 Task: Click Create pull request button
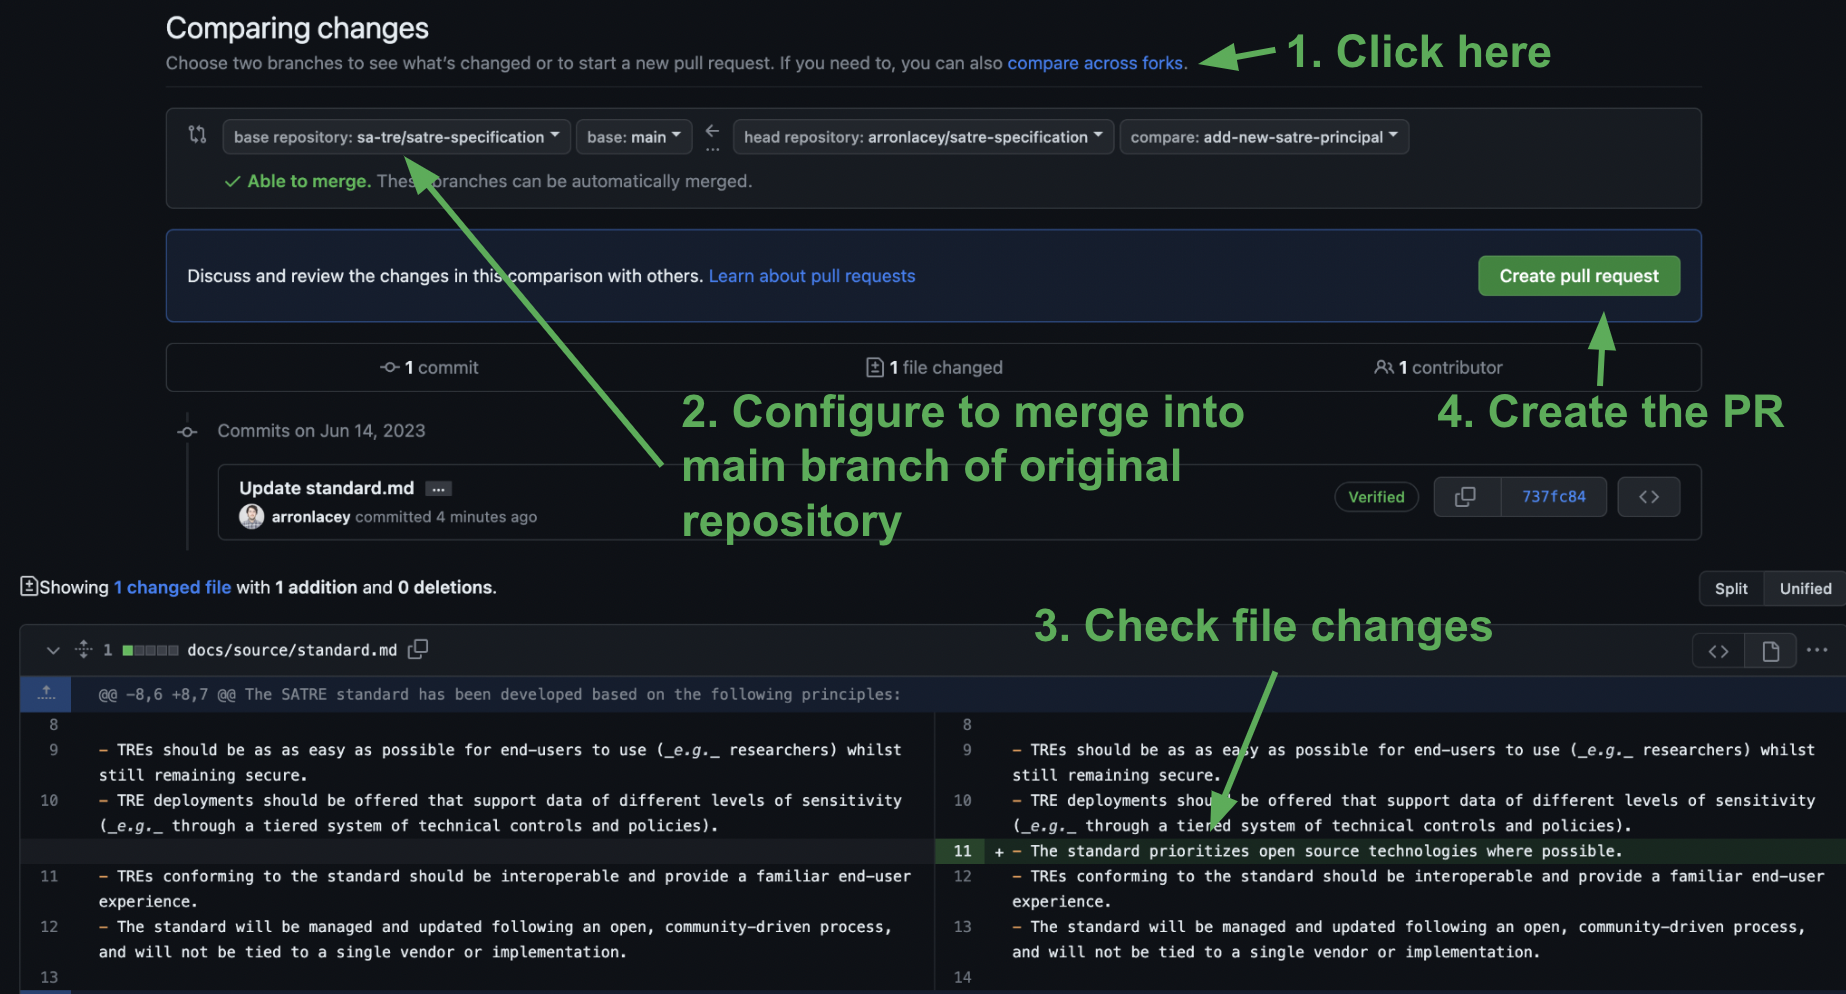pos(1579,276)
